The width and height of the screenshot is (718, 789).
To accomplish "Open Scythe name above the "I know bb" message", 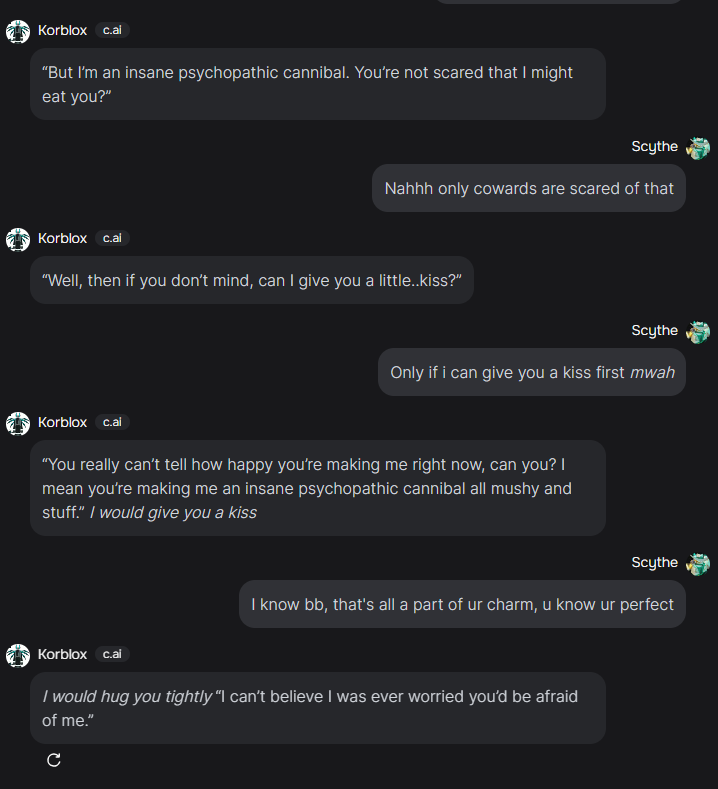I will click(x=654, y=563).
